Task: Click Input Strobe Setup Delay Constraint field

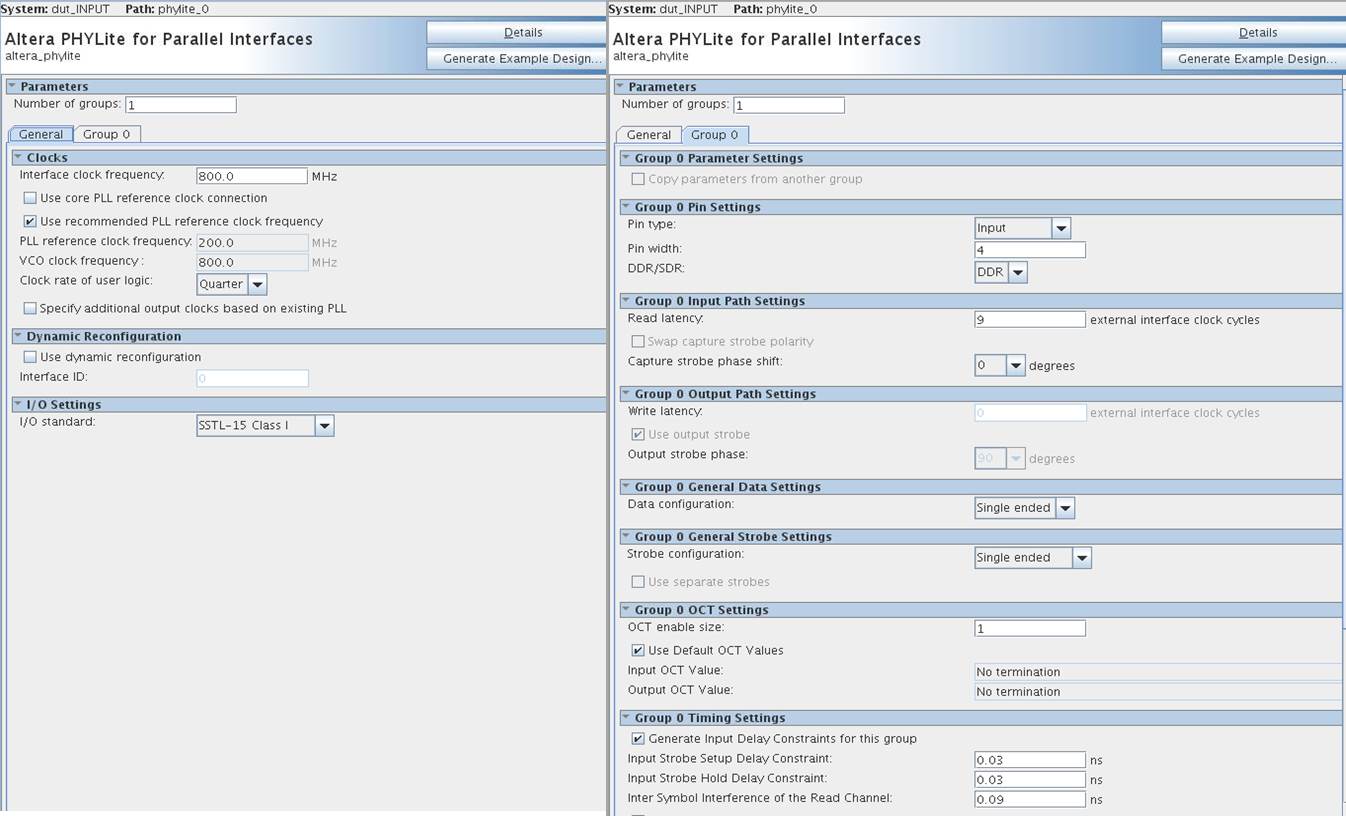Action: click(1030, 760)
